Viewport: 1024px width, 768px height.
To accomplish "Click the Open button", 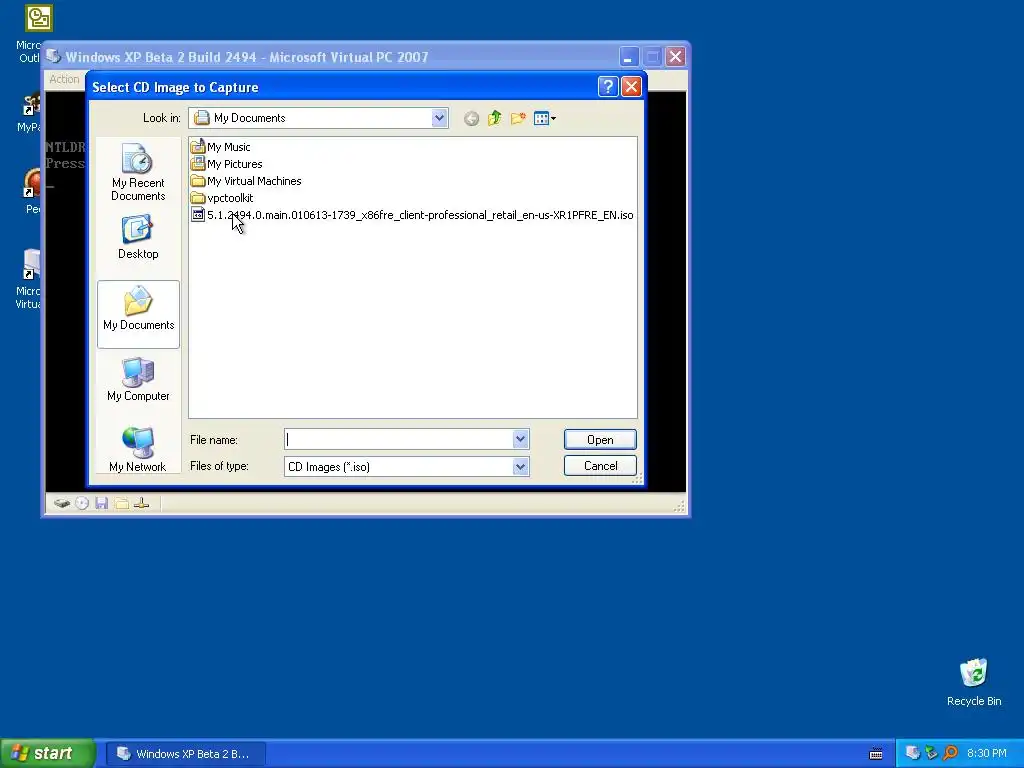I will click(600, 440).
